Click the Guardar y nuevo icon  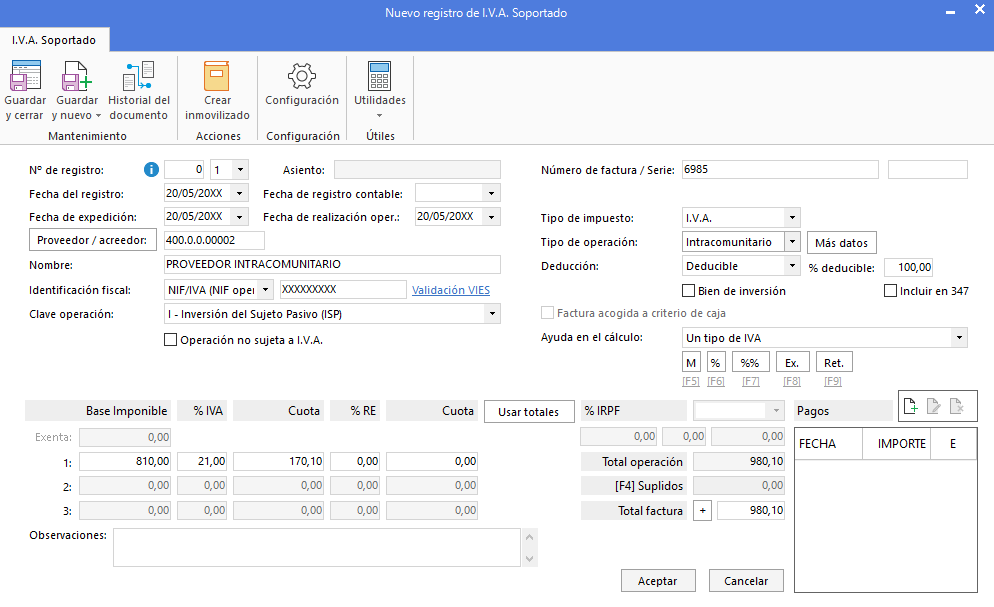tap(77, 76)
